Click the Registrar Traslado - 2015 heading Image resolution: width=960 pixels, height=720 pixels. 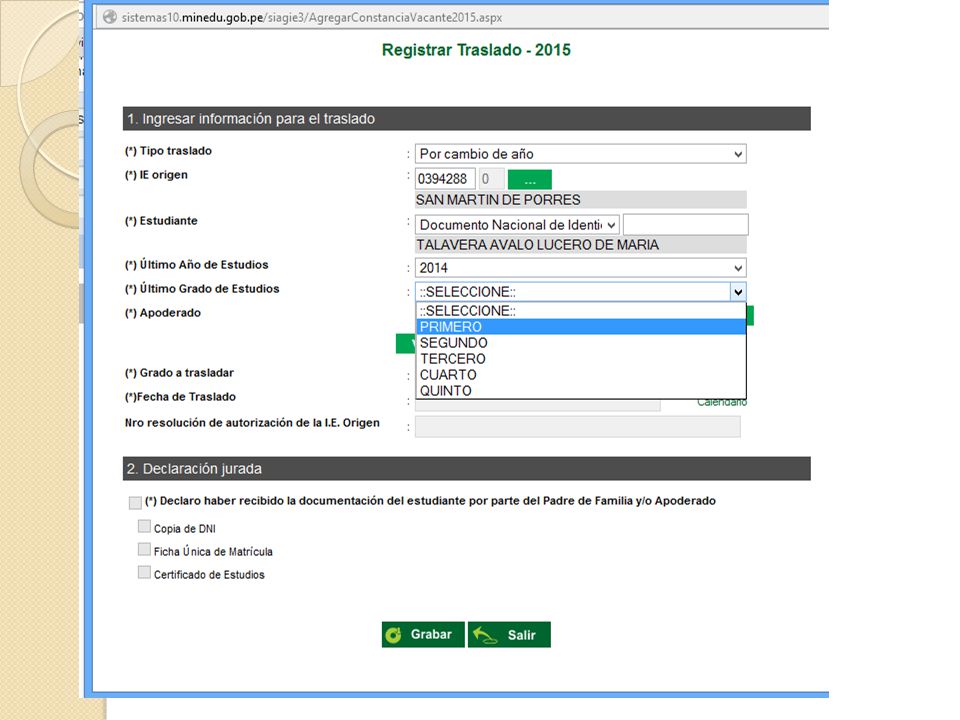(476, 50)
